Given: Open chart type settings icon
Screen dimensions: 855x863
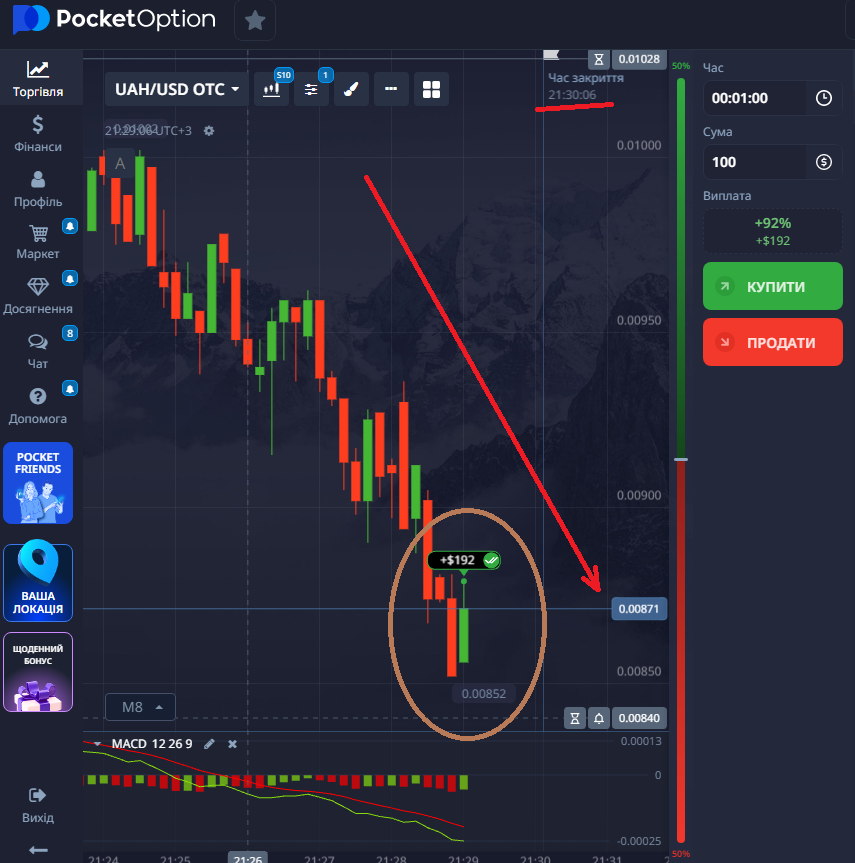Looking at the screenshot, I should 271,89.
